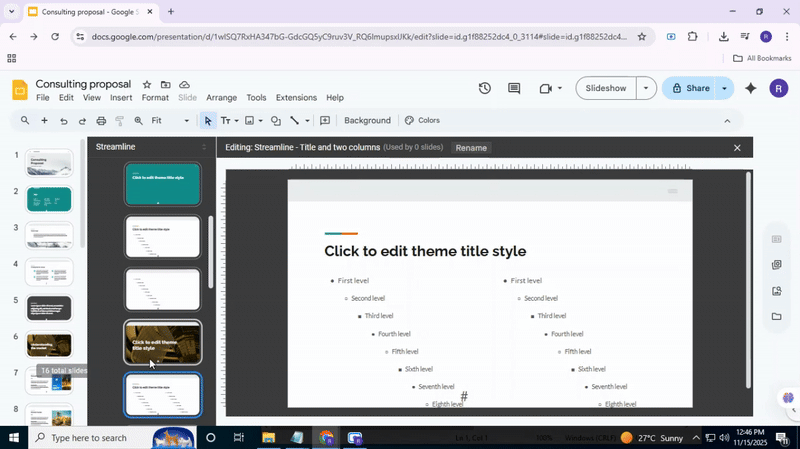800x449 pixels.
Task: Click the undo arrow icon
Action: (x=64, y=121)
